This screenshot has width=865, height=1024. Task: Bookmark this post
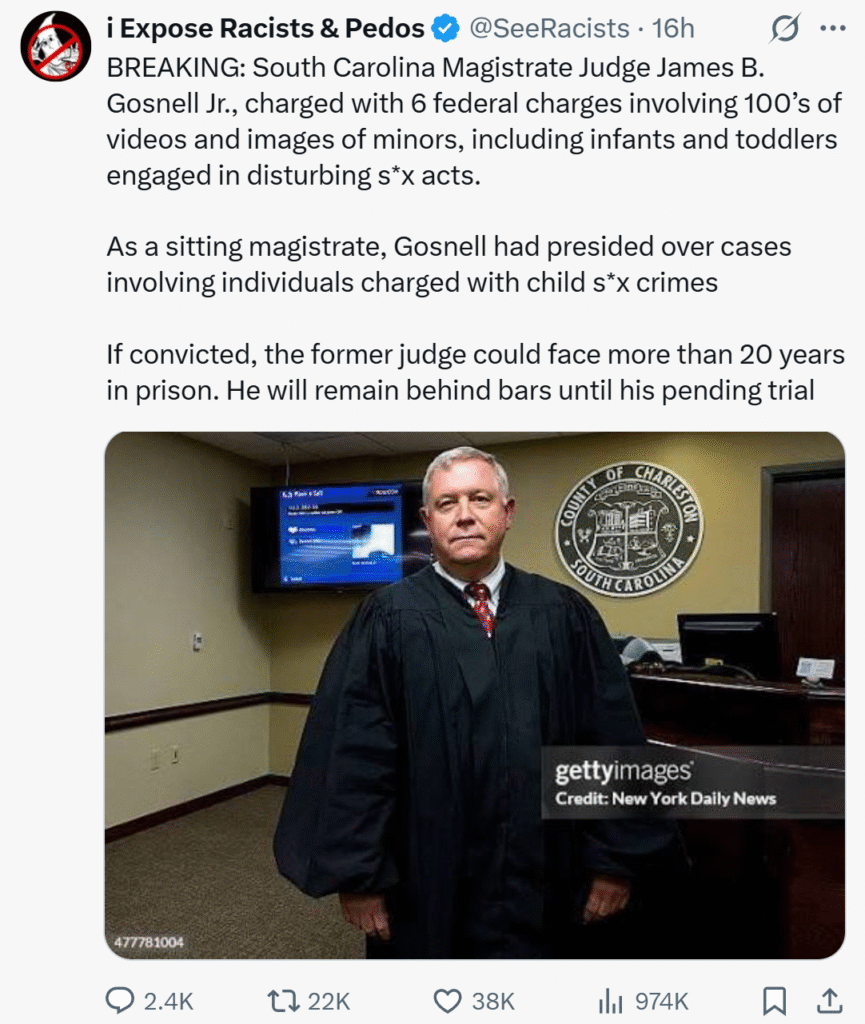click(x=775, y=1000)
